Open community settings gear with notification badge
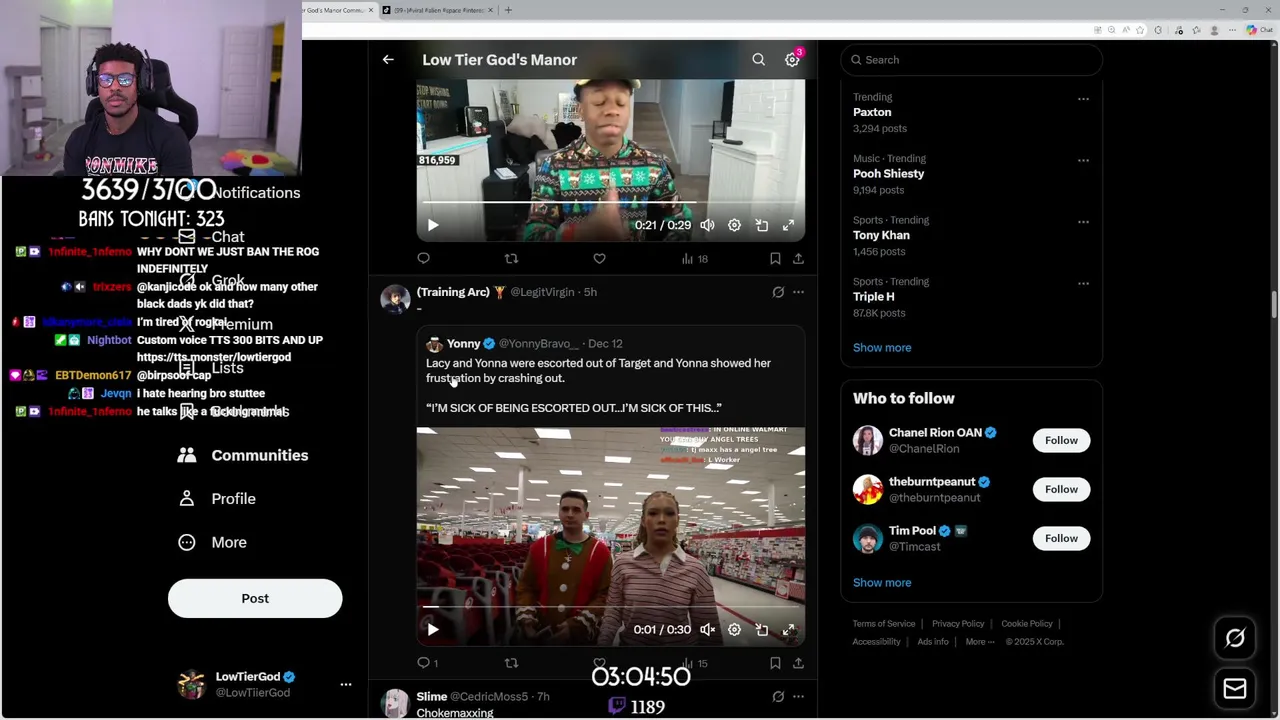The image size is (1280, 720). [x=792, y=60]
